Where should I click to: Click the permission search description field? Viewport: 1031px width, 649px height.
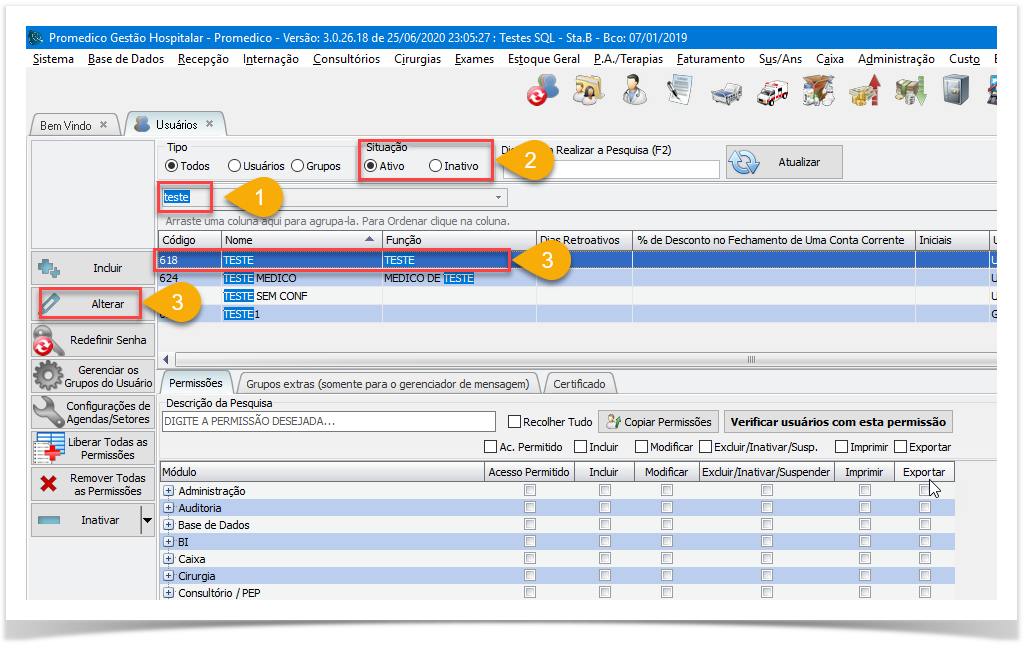328,422
